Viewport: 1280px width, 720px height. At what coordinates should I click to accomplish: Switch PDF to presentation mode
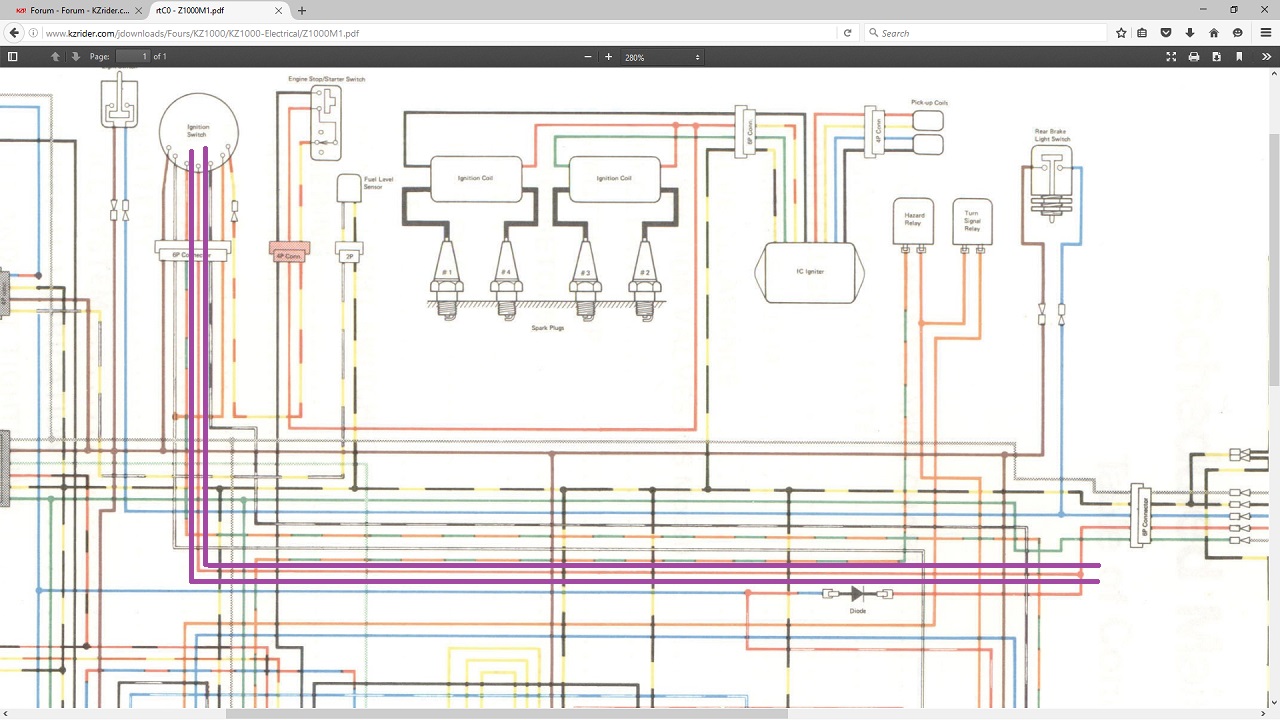[1171, 57]
